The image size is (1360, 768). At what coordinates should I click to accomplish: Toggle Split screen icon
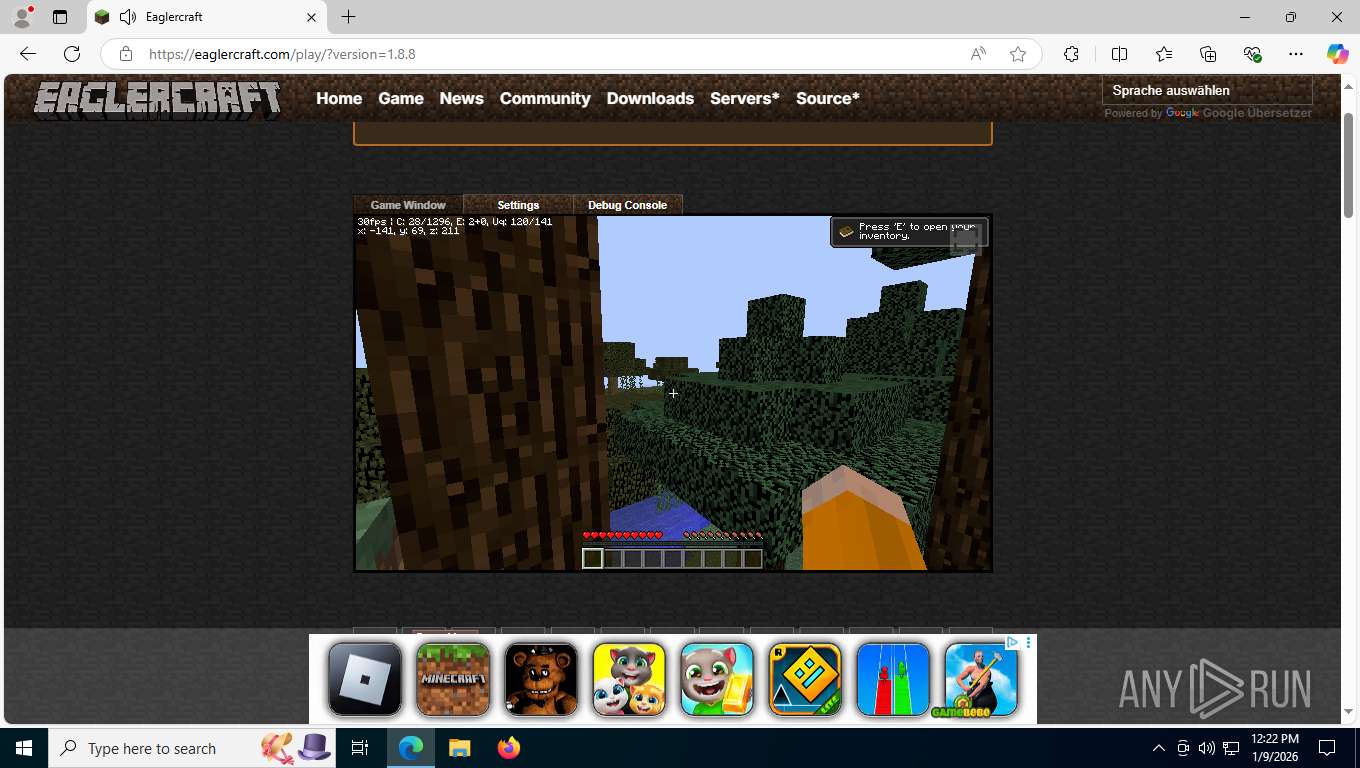1119,54
